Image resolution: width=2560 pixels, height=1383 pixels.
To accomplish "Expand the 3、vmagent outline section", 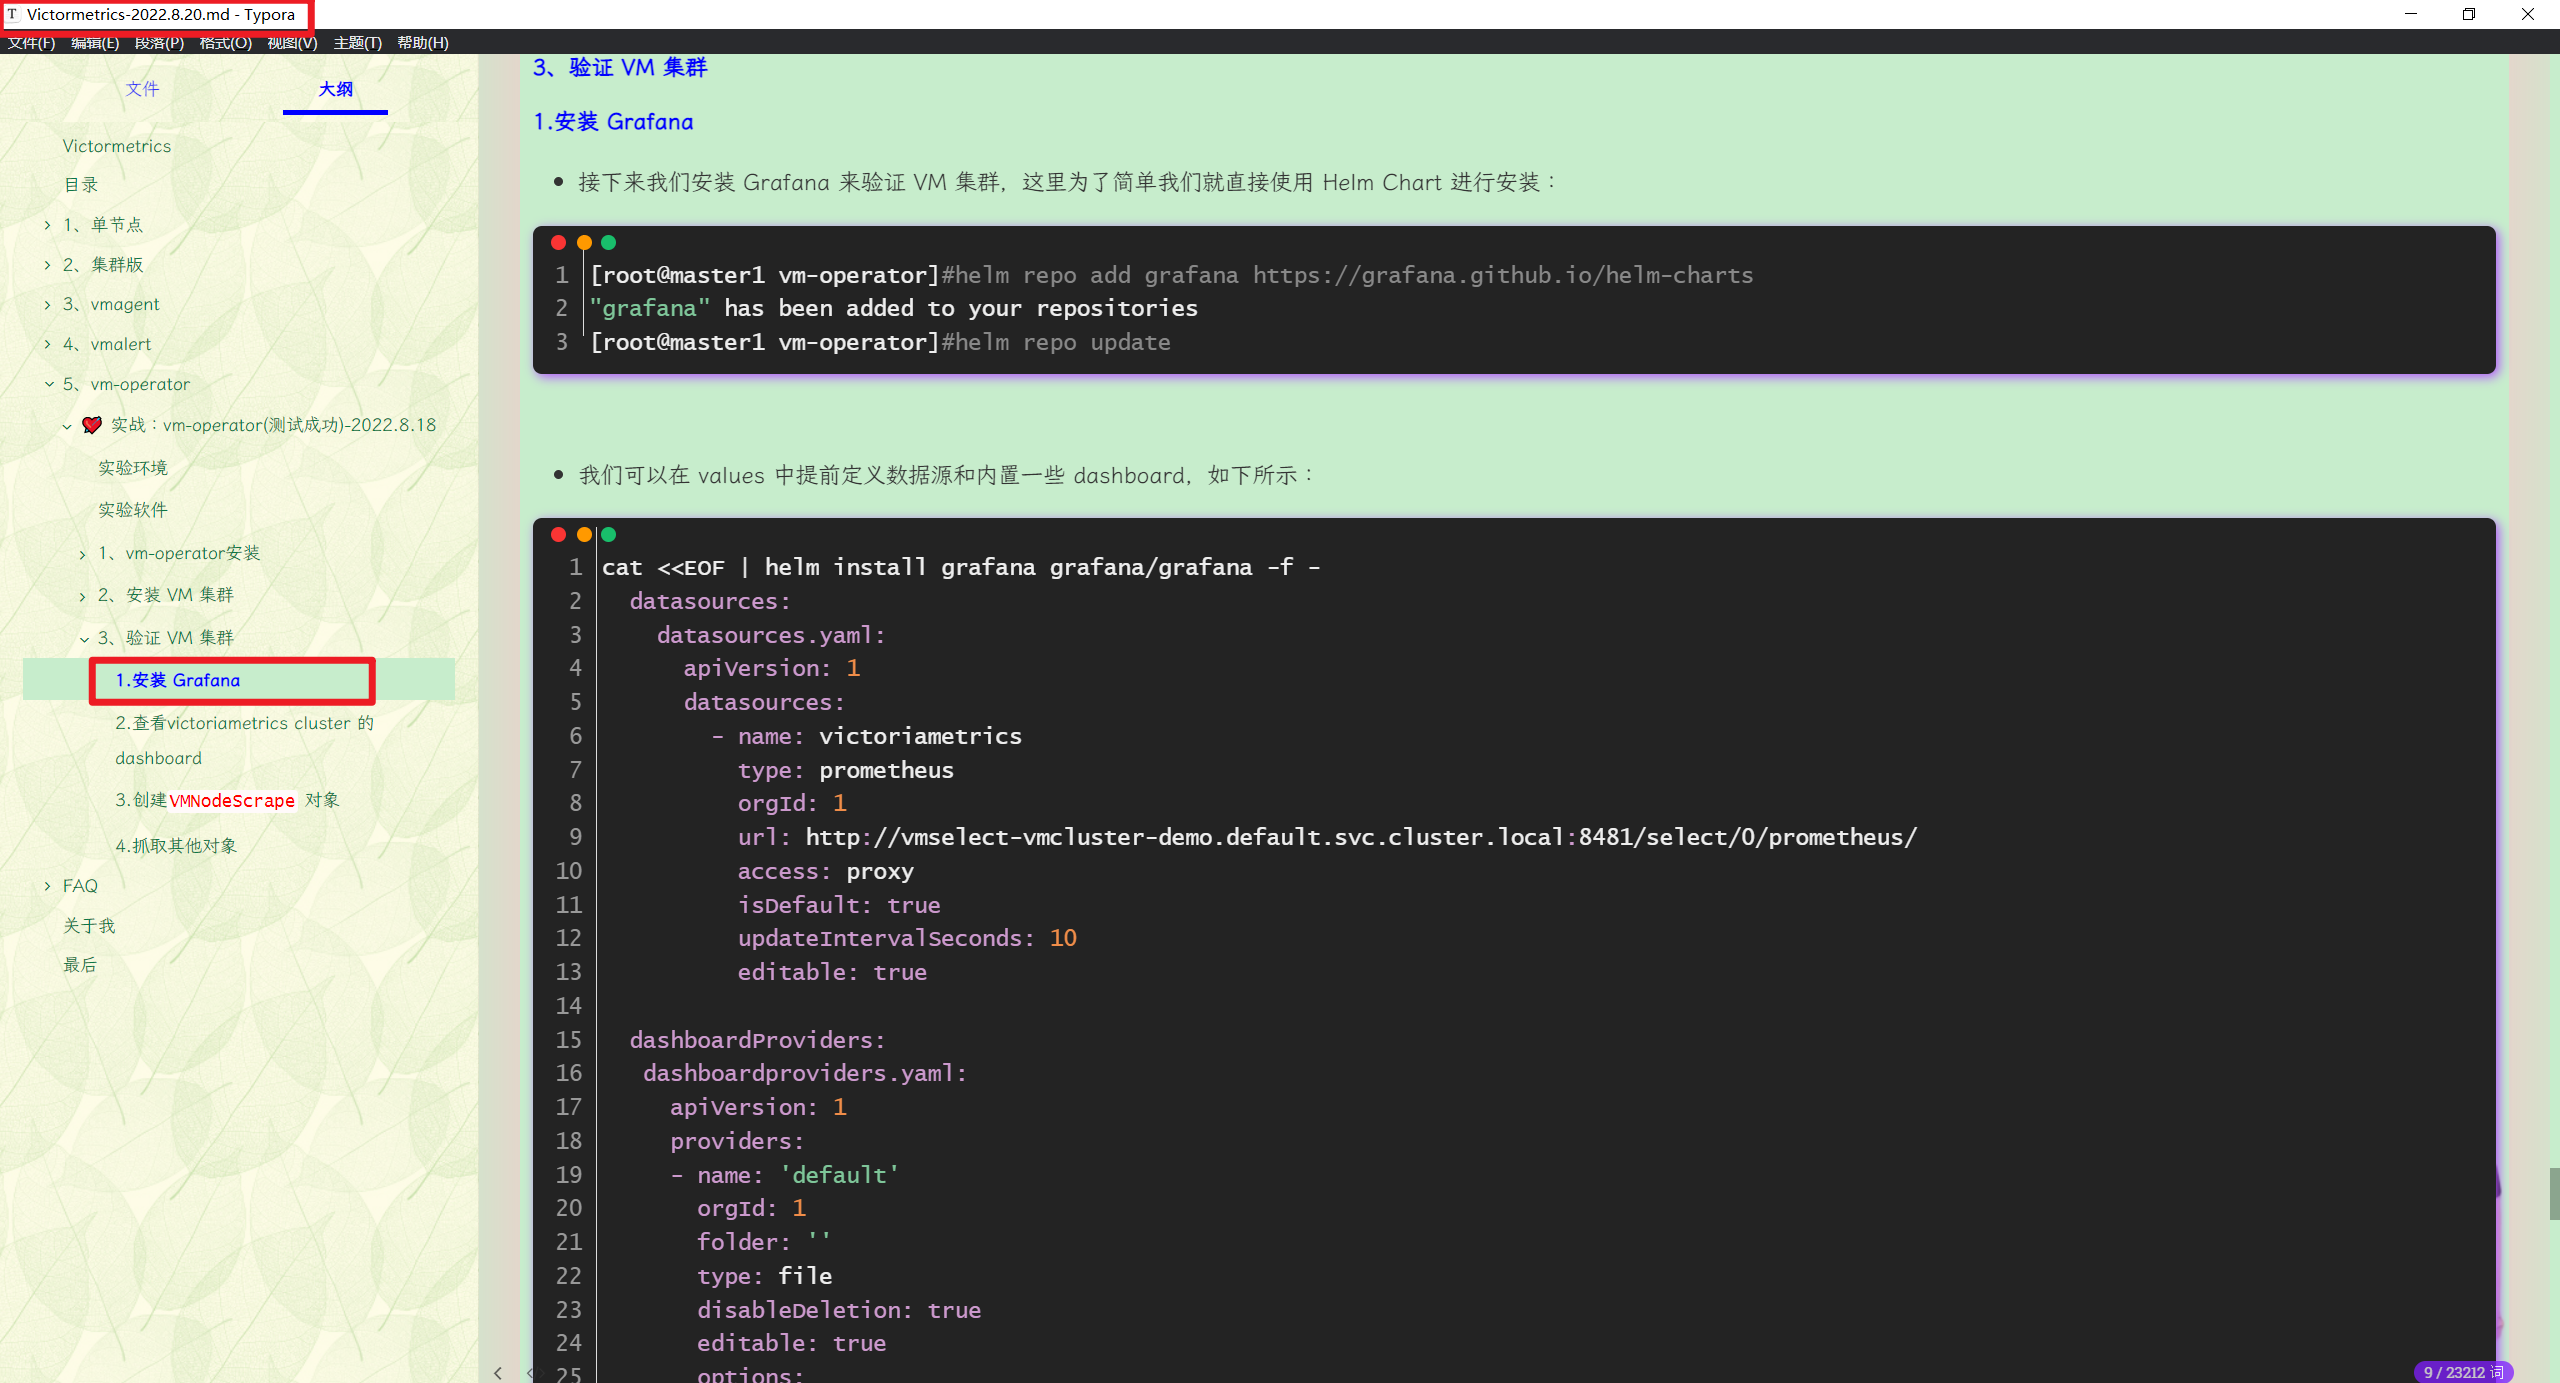I will tap(47, 305).
